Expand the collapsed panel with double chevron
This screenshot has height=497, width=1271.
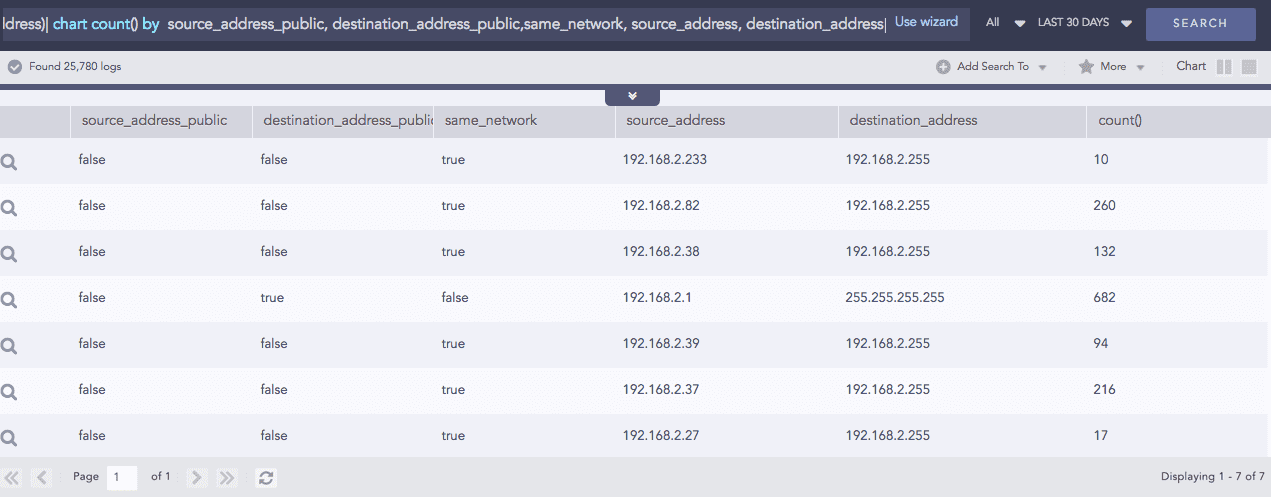632,96
